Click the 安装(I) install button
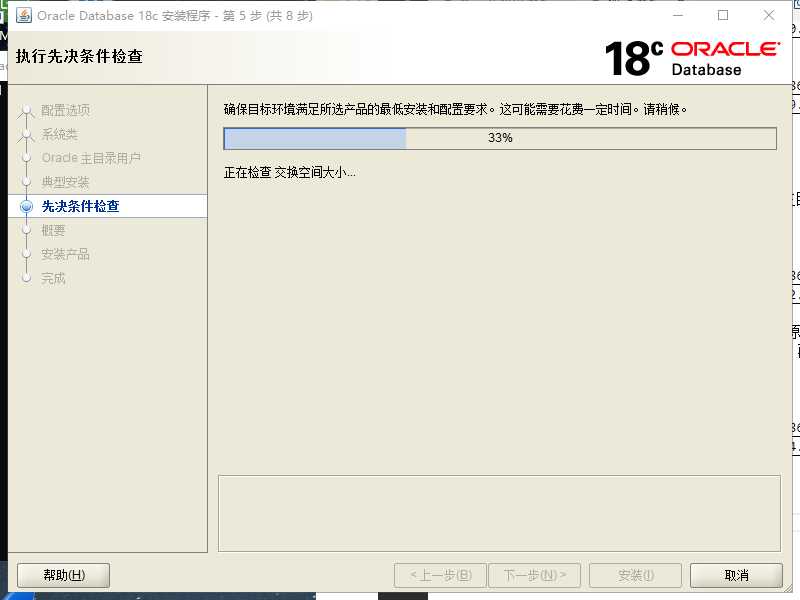Screen dimensions: 800x600 click(635, 576)
